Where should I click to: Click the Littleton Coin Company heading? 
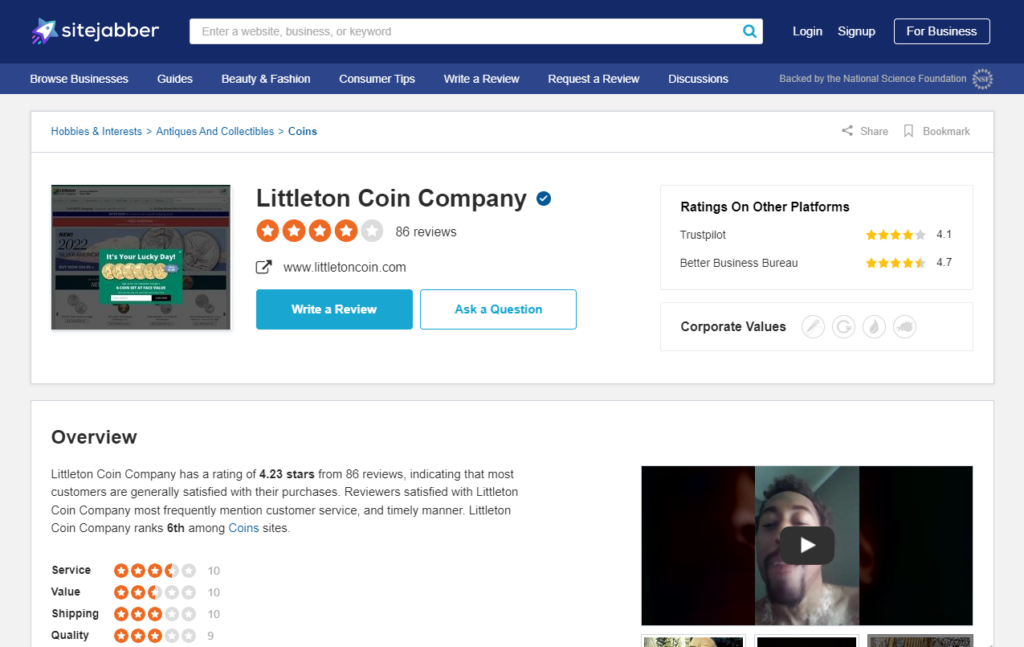[x=391, y=198]
